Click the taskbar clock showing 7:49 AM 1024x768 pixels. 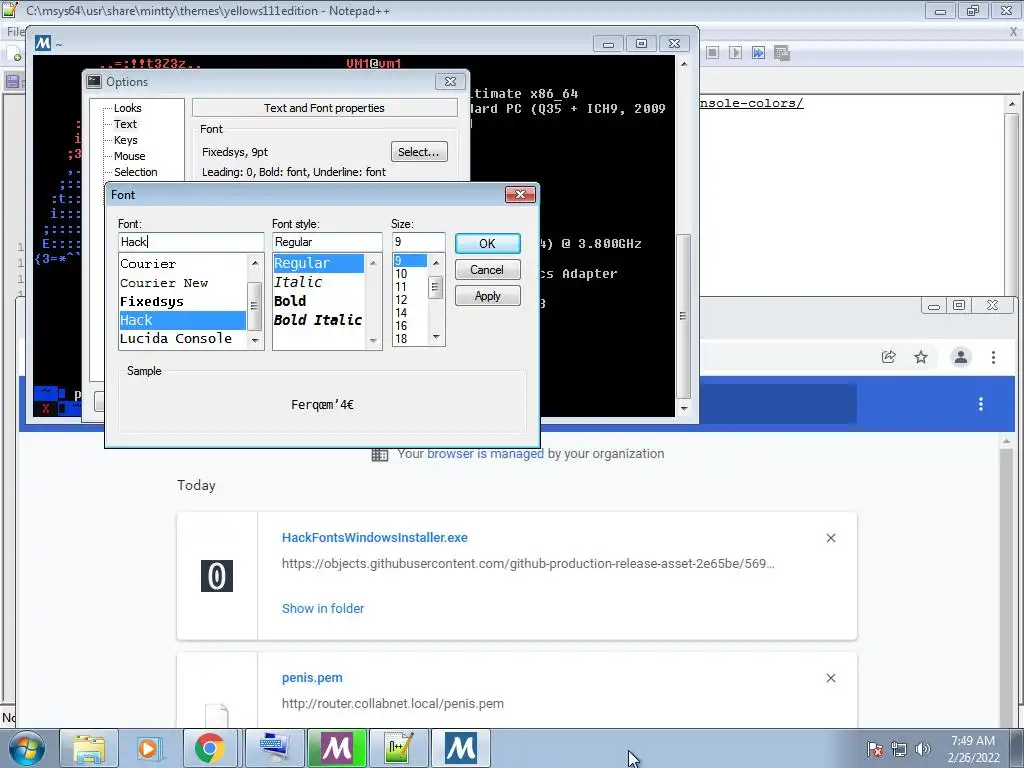pyautogui.click(x=973, y=749)
